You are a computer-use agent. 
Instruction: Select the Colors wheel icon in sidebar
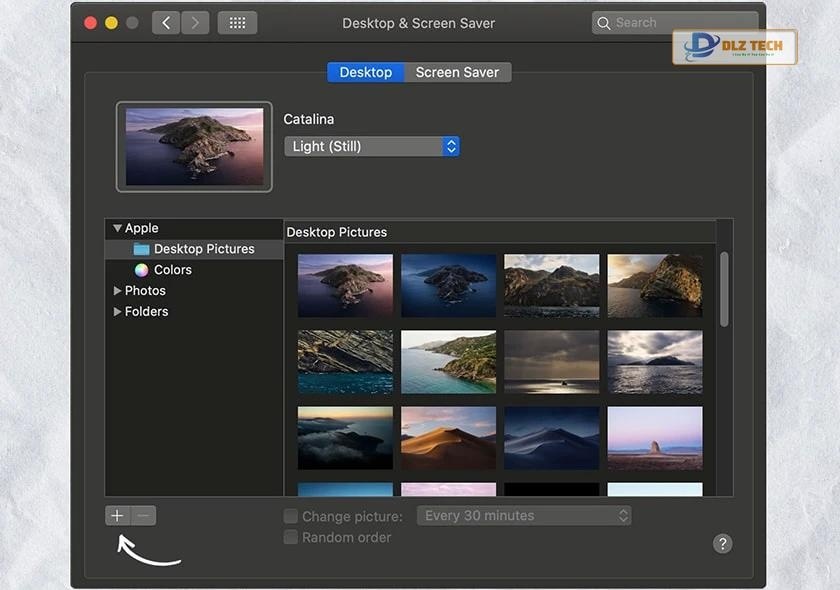(x=141, y=270)
